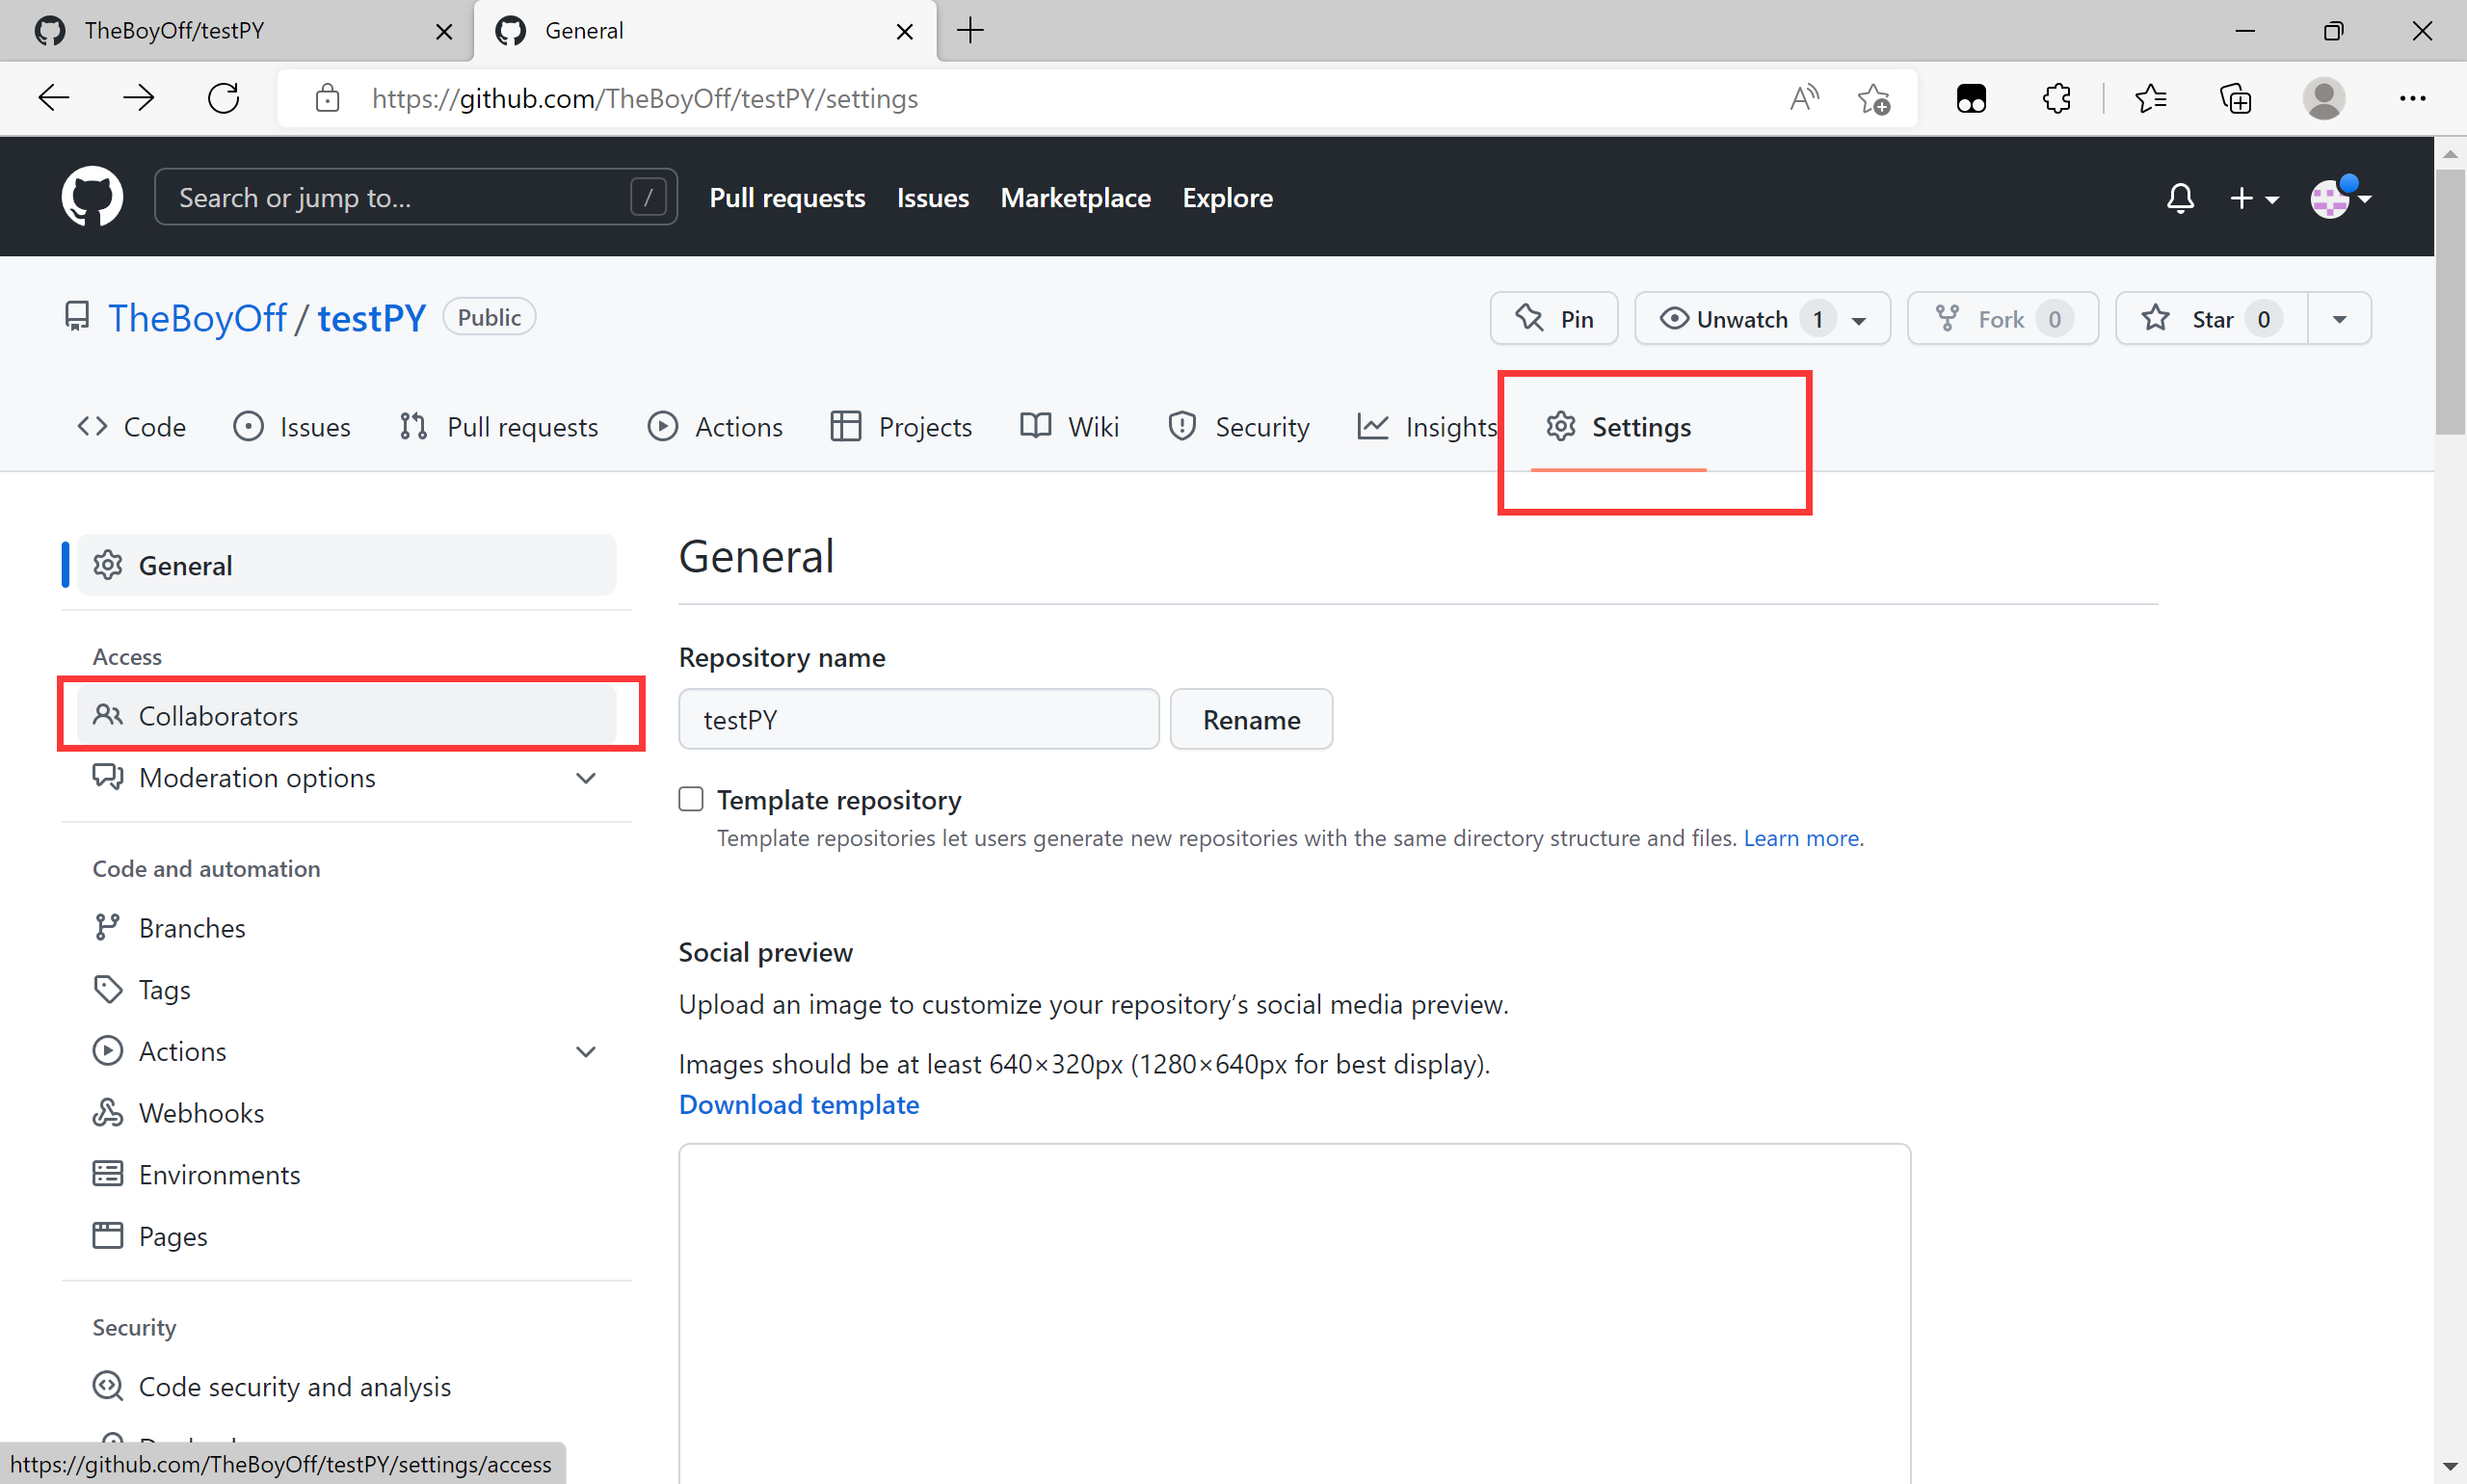Viewport: 2467px width, 1484px height.
Task: Open browser profile avatar icon
Action: point(2323,98)
